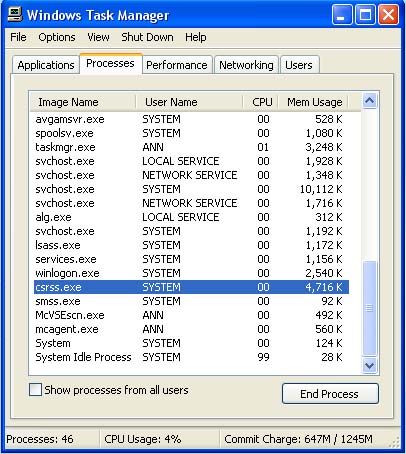The width and height of the screenshot is (406, 454).
Task: Click the Task Manager title bar icon
Action: 14,14
